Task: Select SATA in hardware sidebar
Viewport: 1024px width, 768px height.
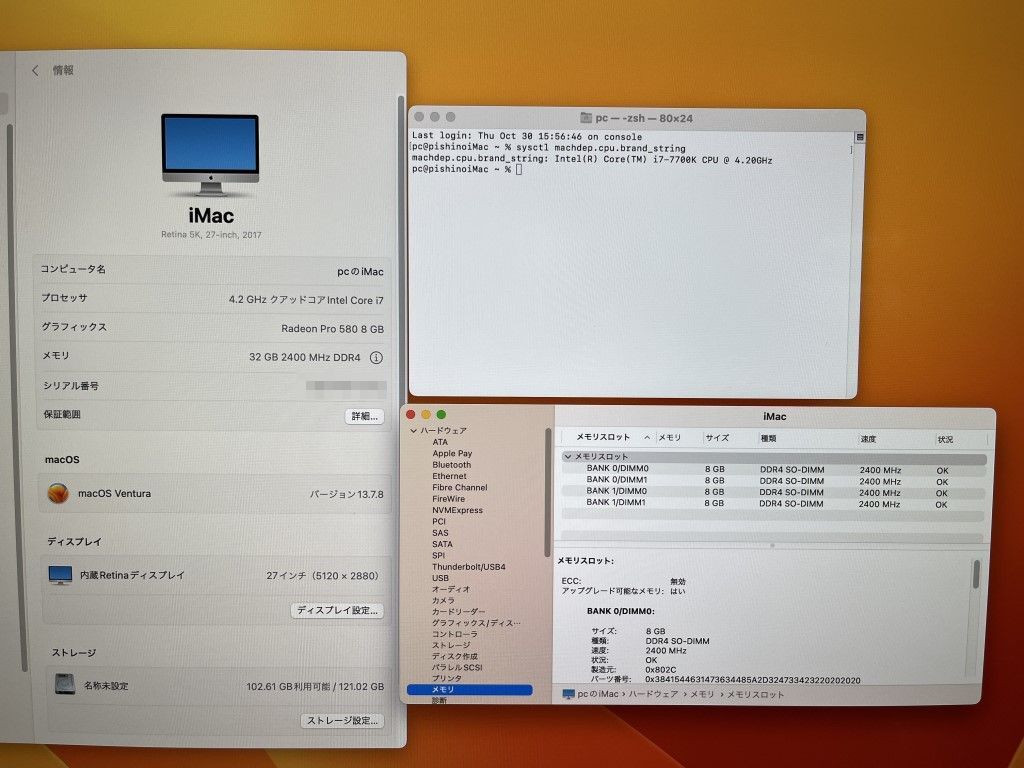Action: pyautogui.click(x=442, y=544)
